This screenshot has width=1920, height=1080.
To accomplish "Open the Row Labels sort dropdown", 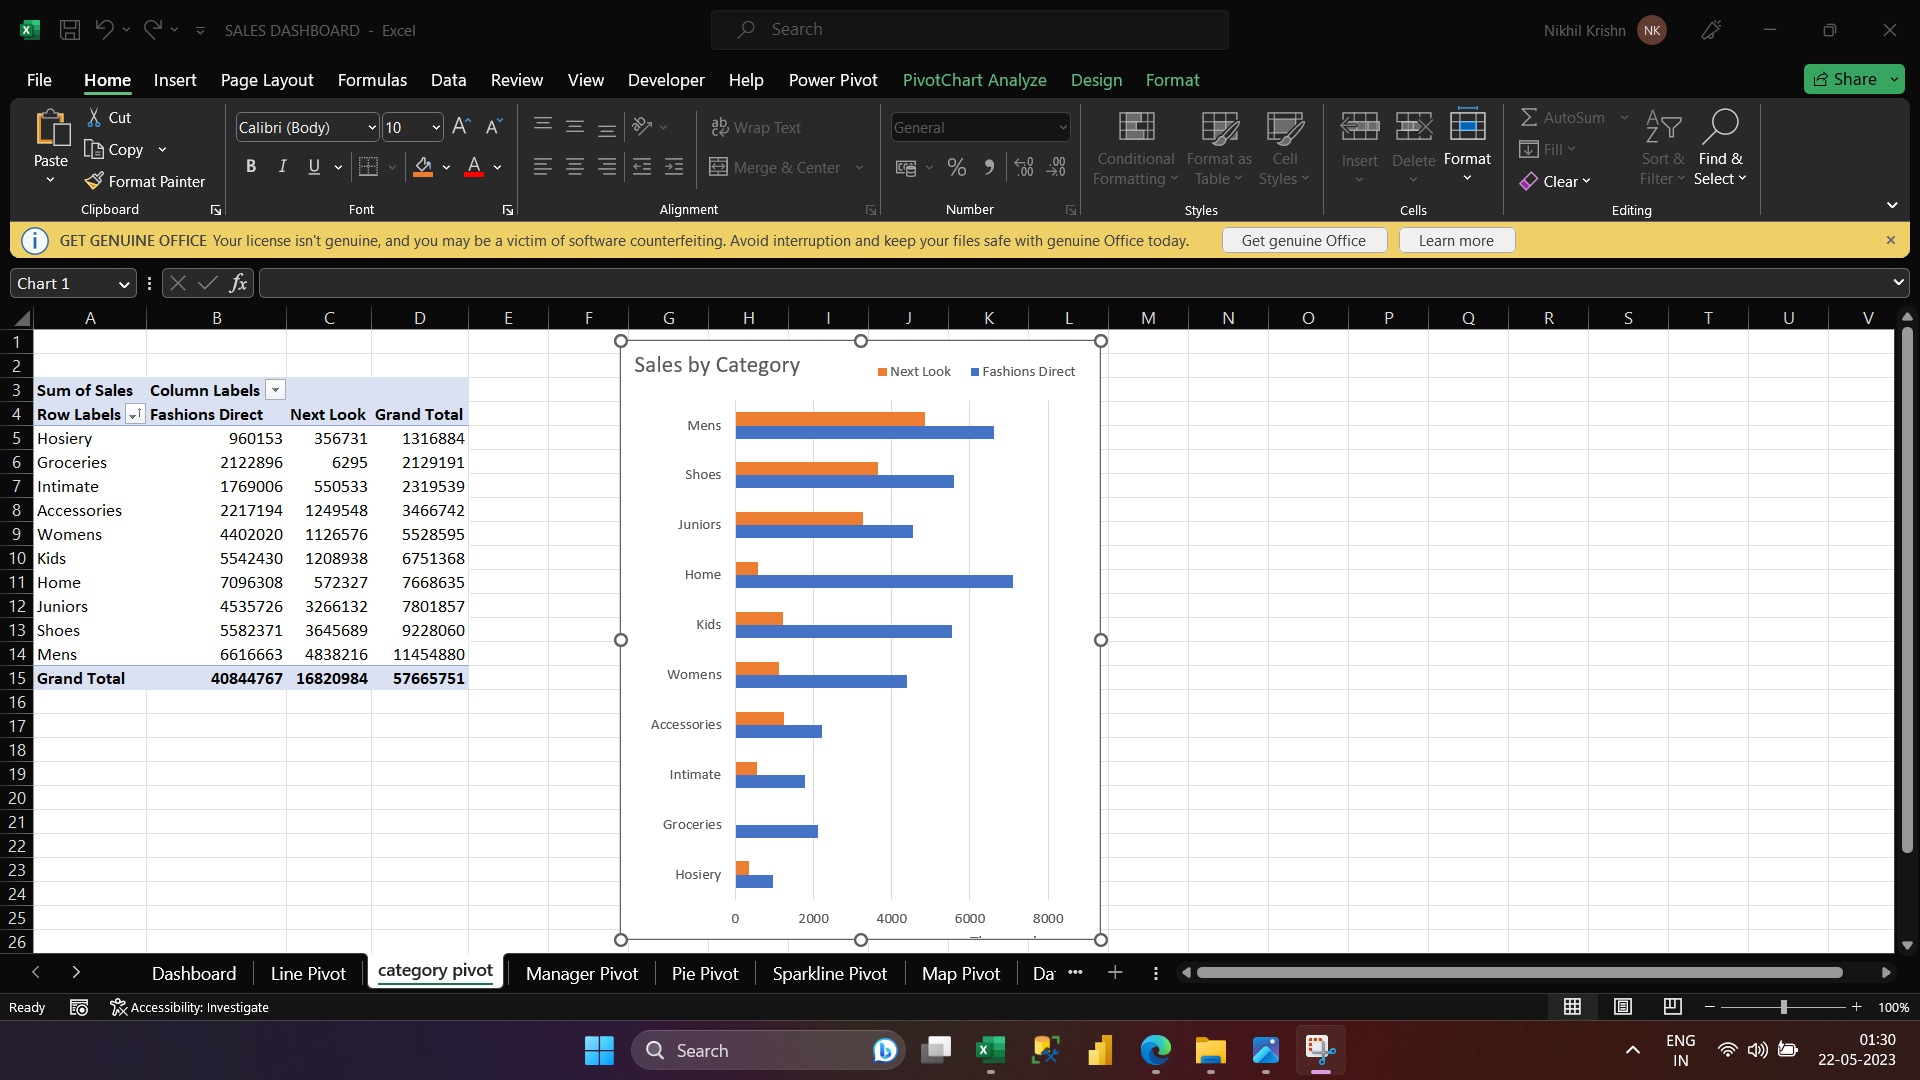I will [135, 414].
